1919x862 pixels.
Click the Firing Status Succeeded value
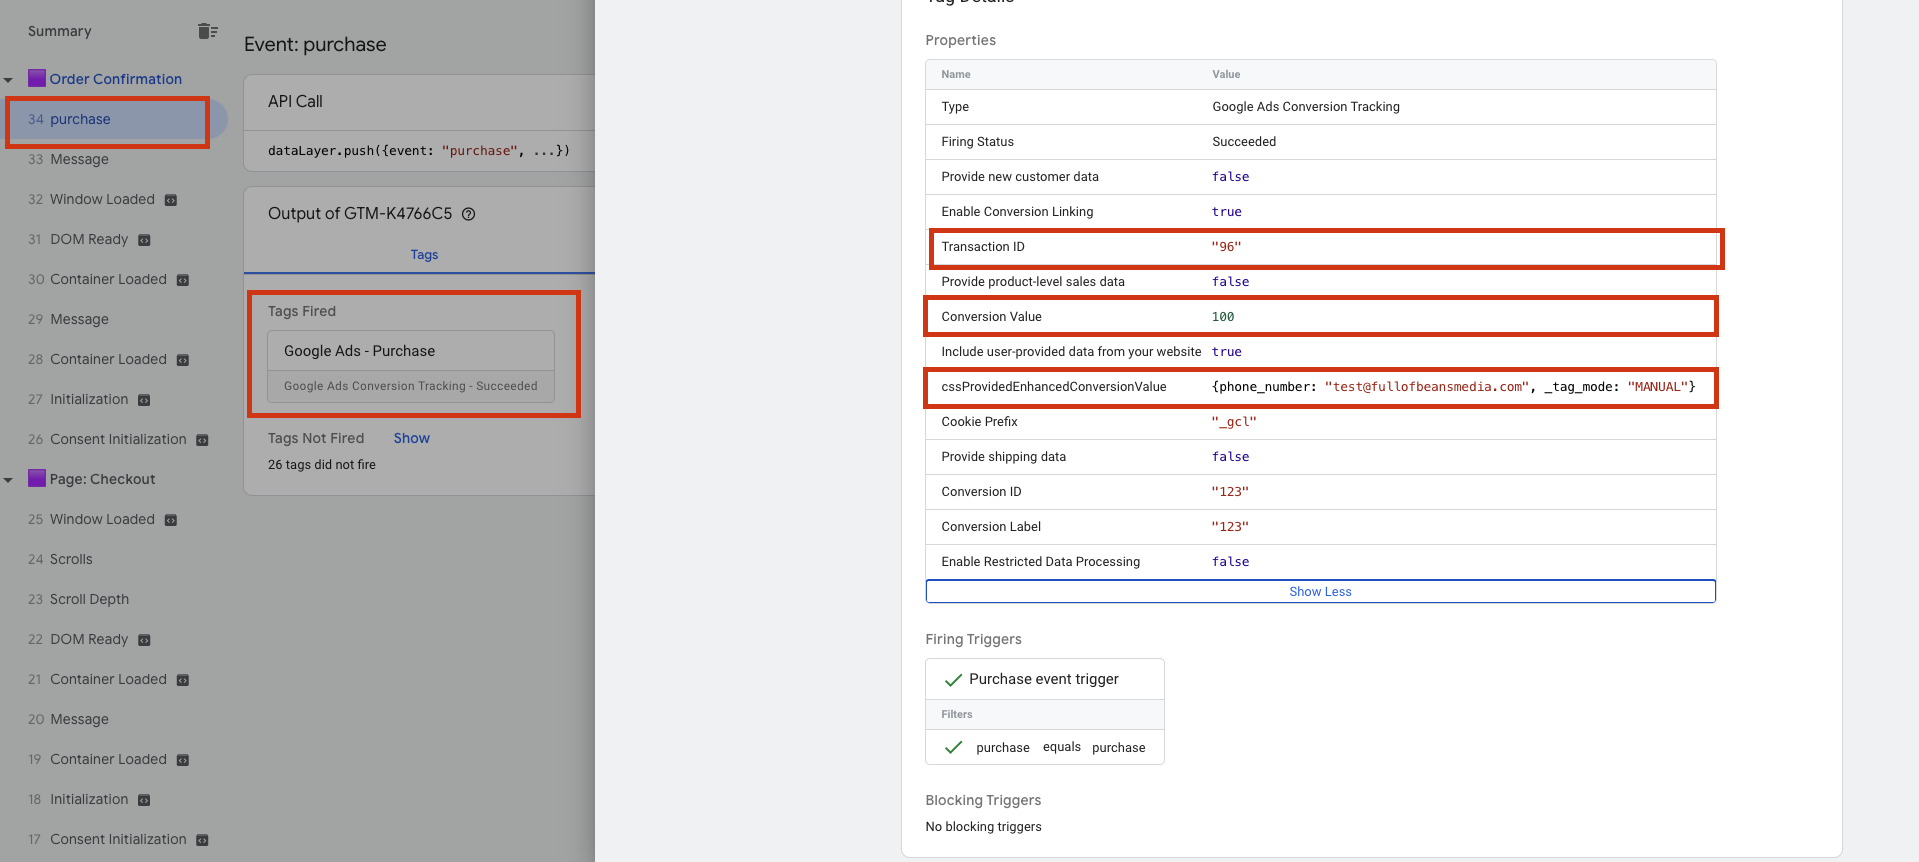1244,142
